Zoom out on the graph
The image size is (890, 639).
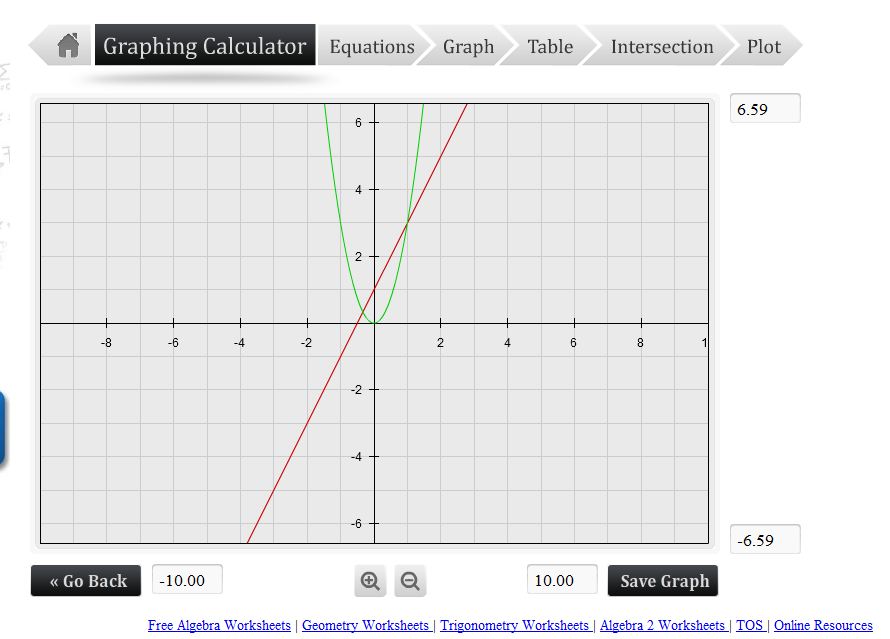click(409, 580)
